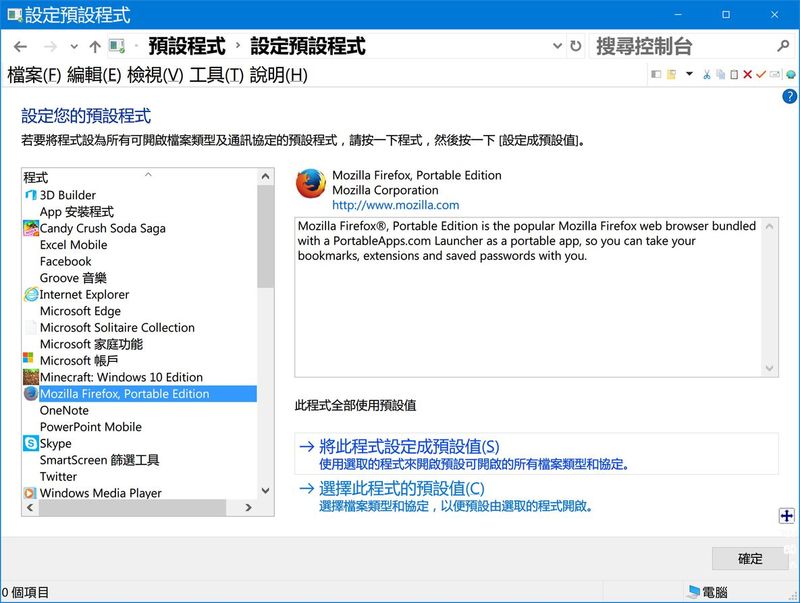Click the copy icon in toolbar
The height and width of the screenshot is (603, 800).
click(720, 74)
